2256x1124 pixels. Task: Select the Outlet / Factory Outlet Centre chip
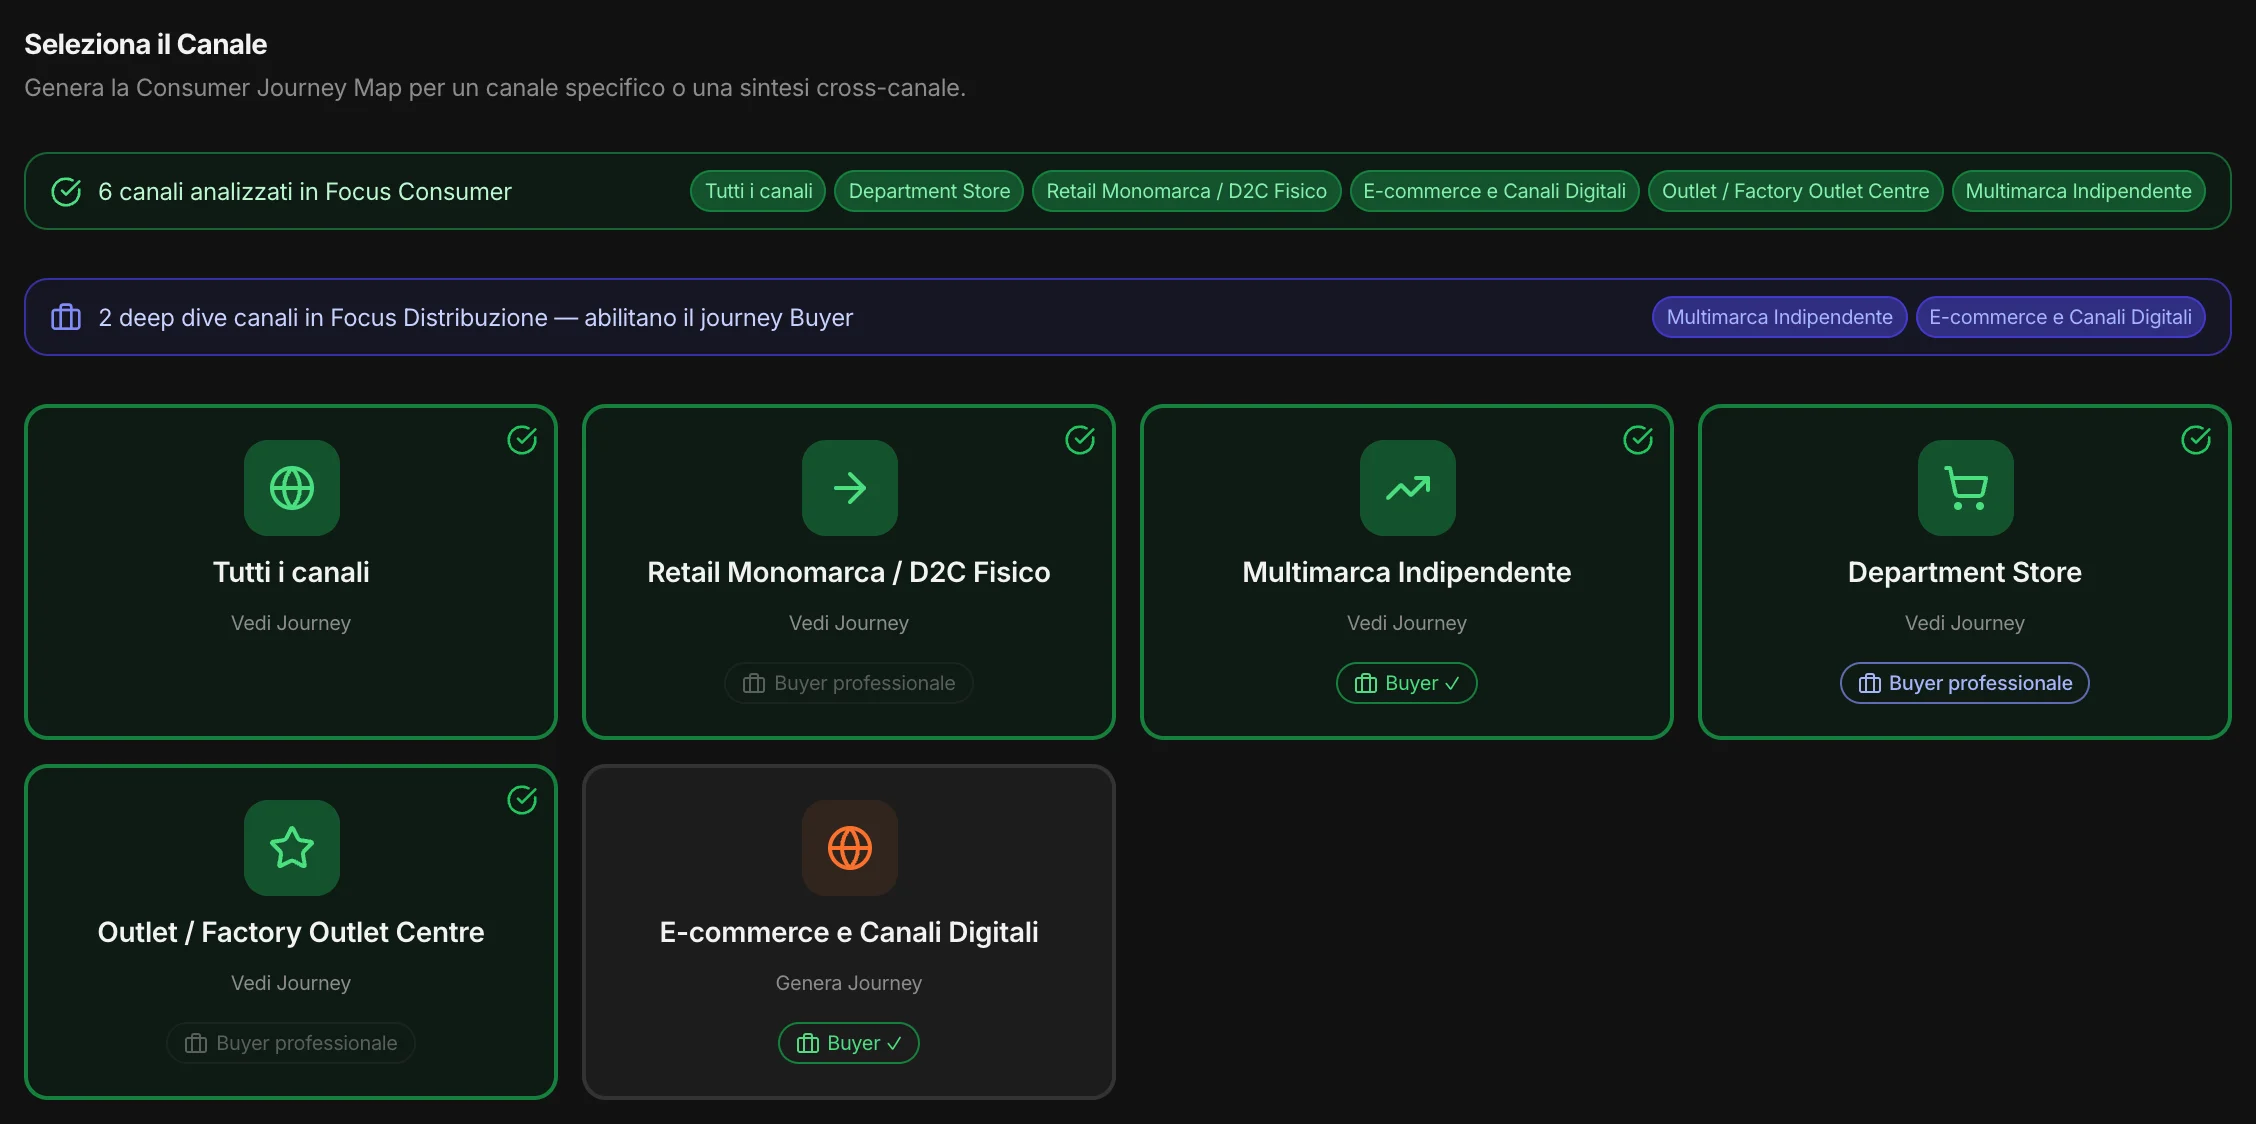[x=1795, y=191]
